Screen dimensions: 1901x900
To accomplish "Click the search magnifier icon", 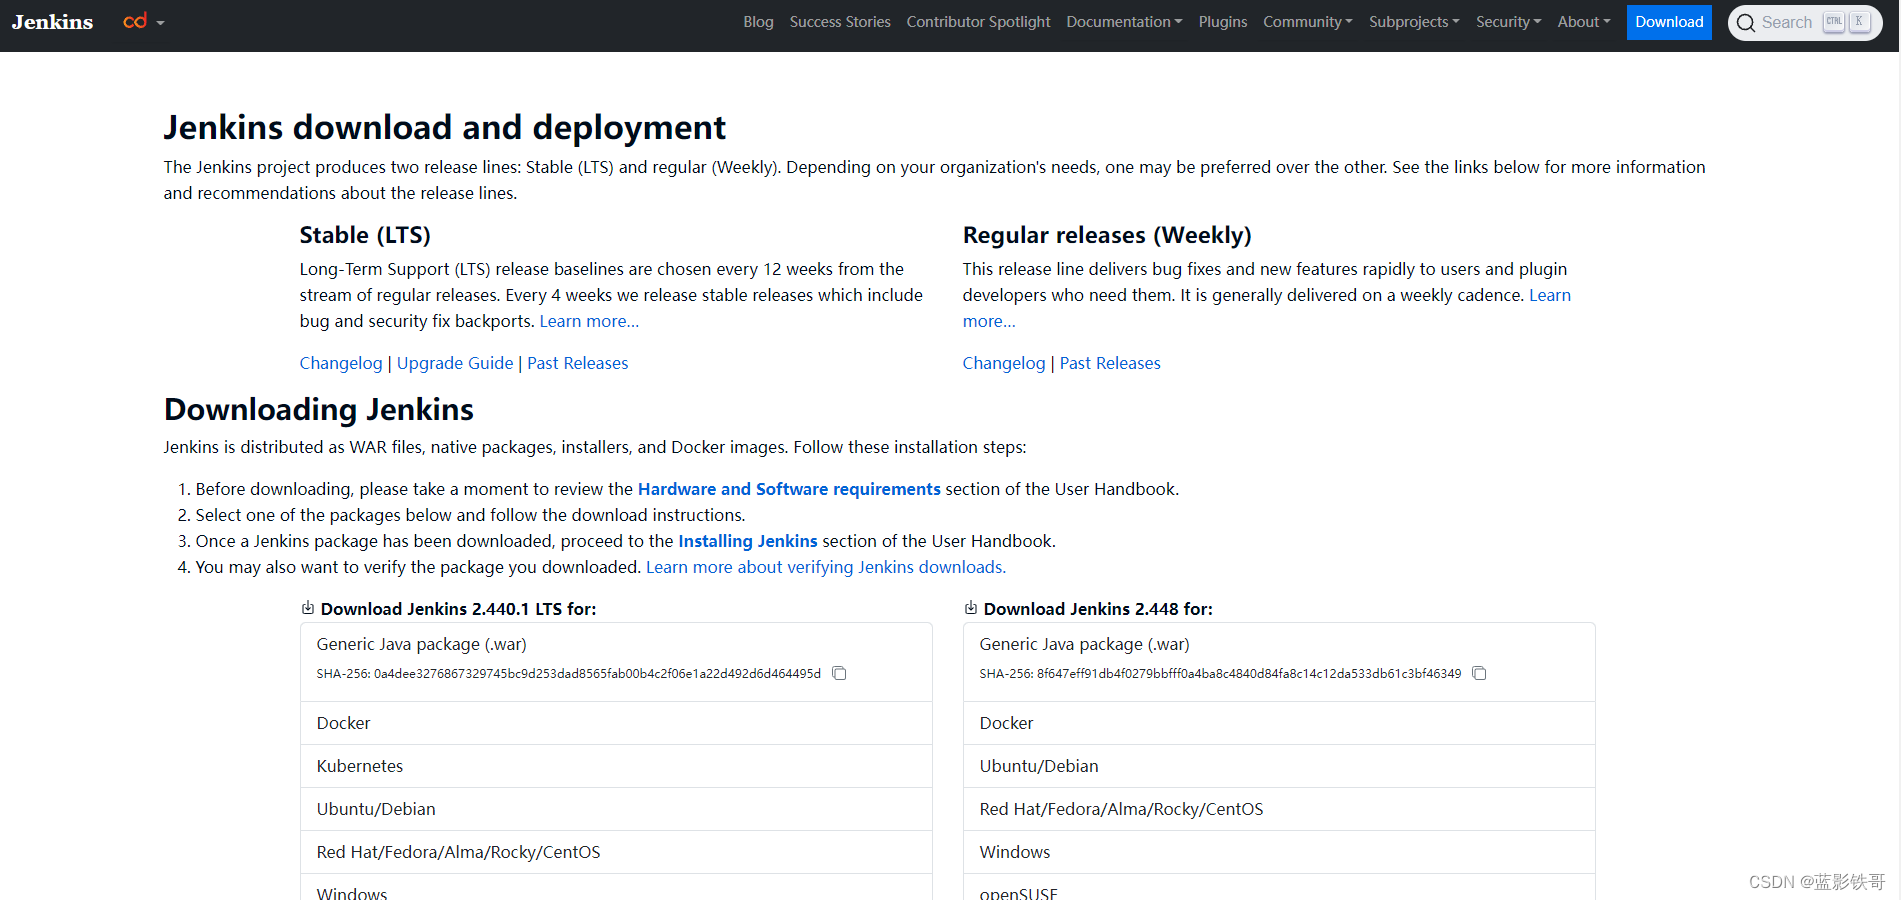I will (x=1746, y=23).
